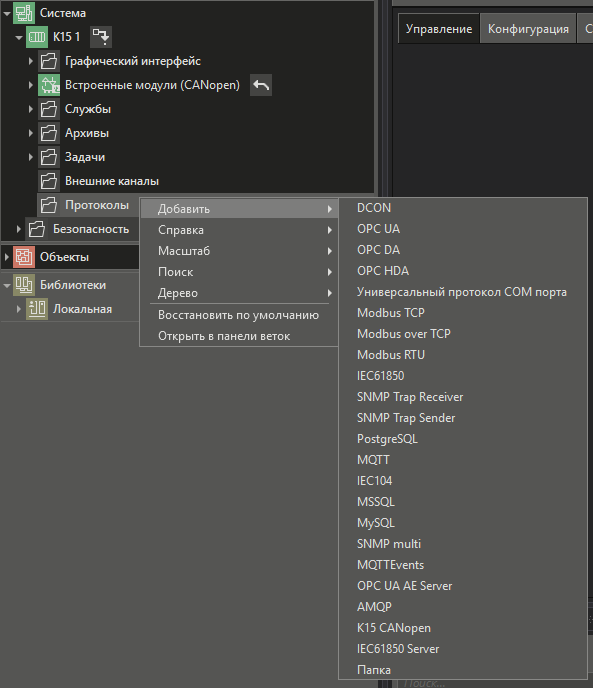
Task: Select SNMP multi
Action: [x=463, y=544]
